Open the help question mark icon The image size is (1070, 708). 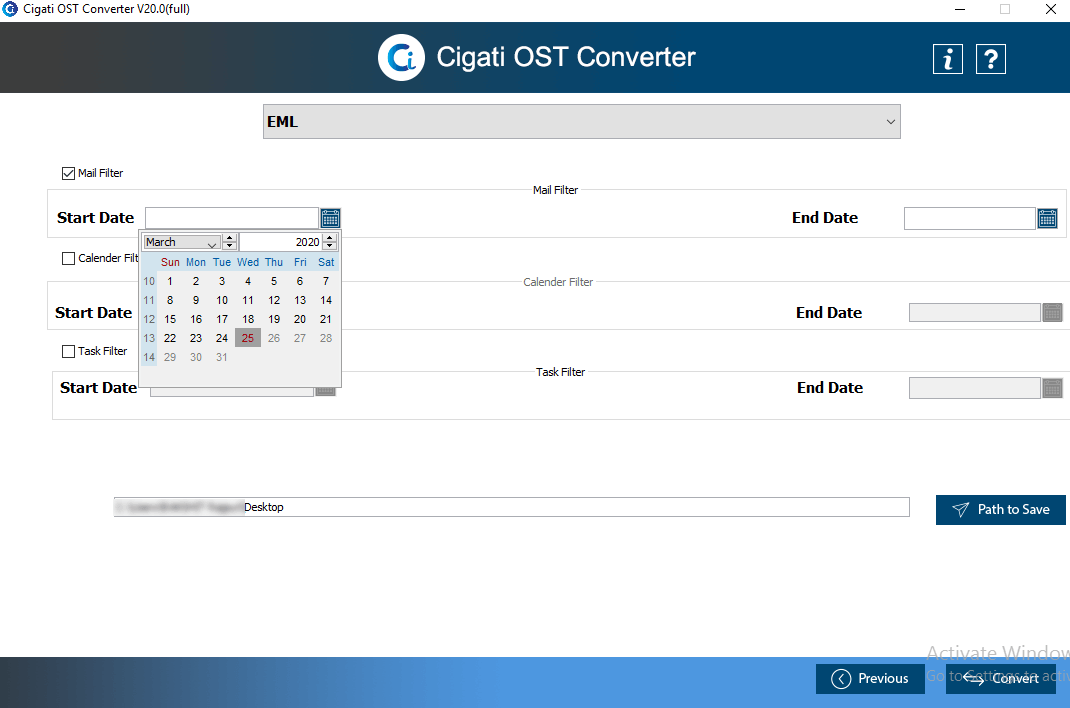(x=991, y=59)
